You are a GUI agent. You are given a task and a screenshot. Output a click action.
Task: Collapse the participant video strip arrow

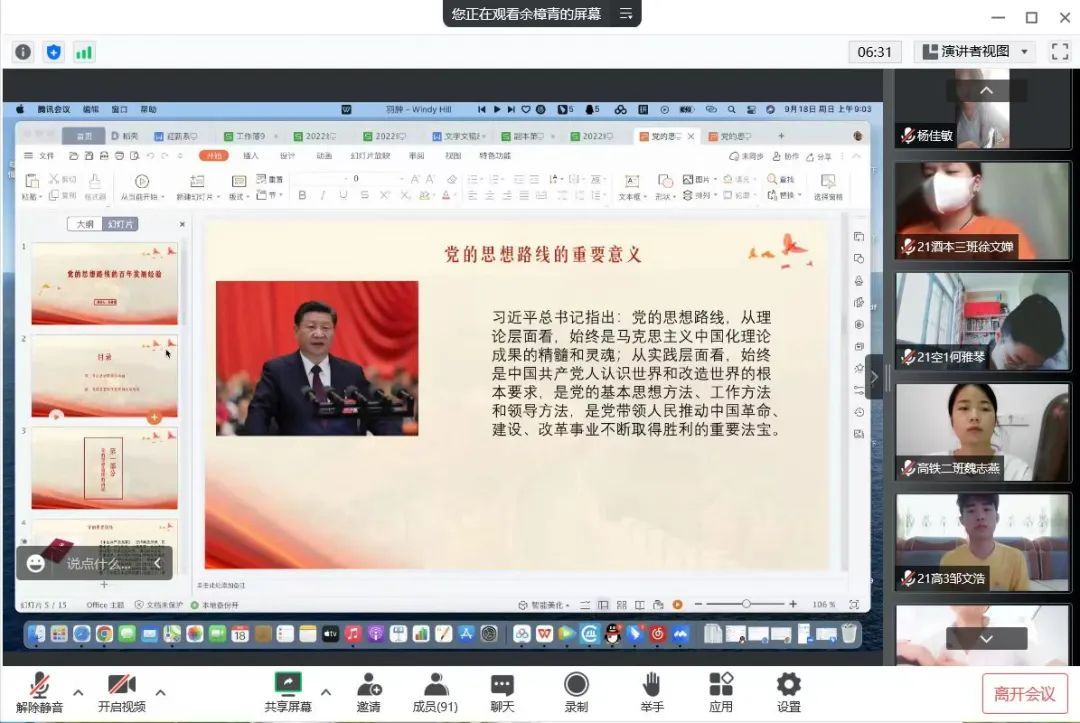point(874,377)
